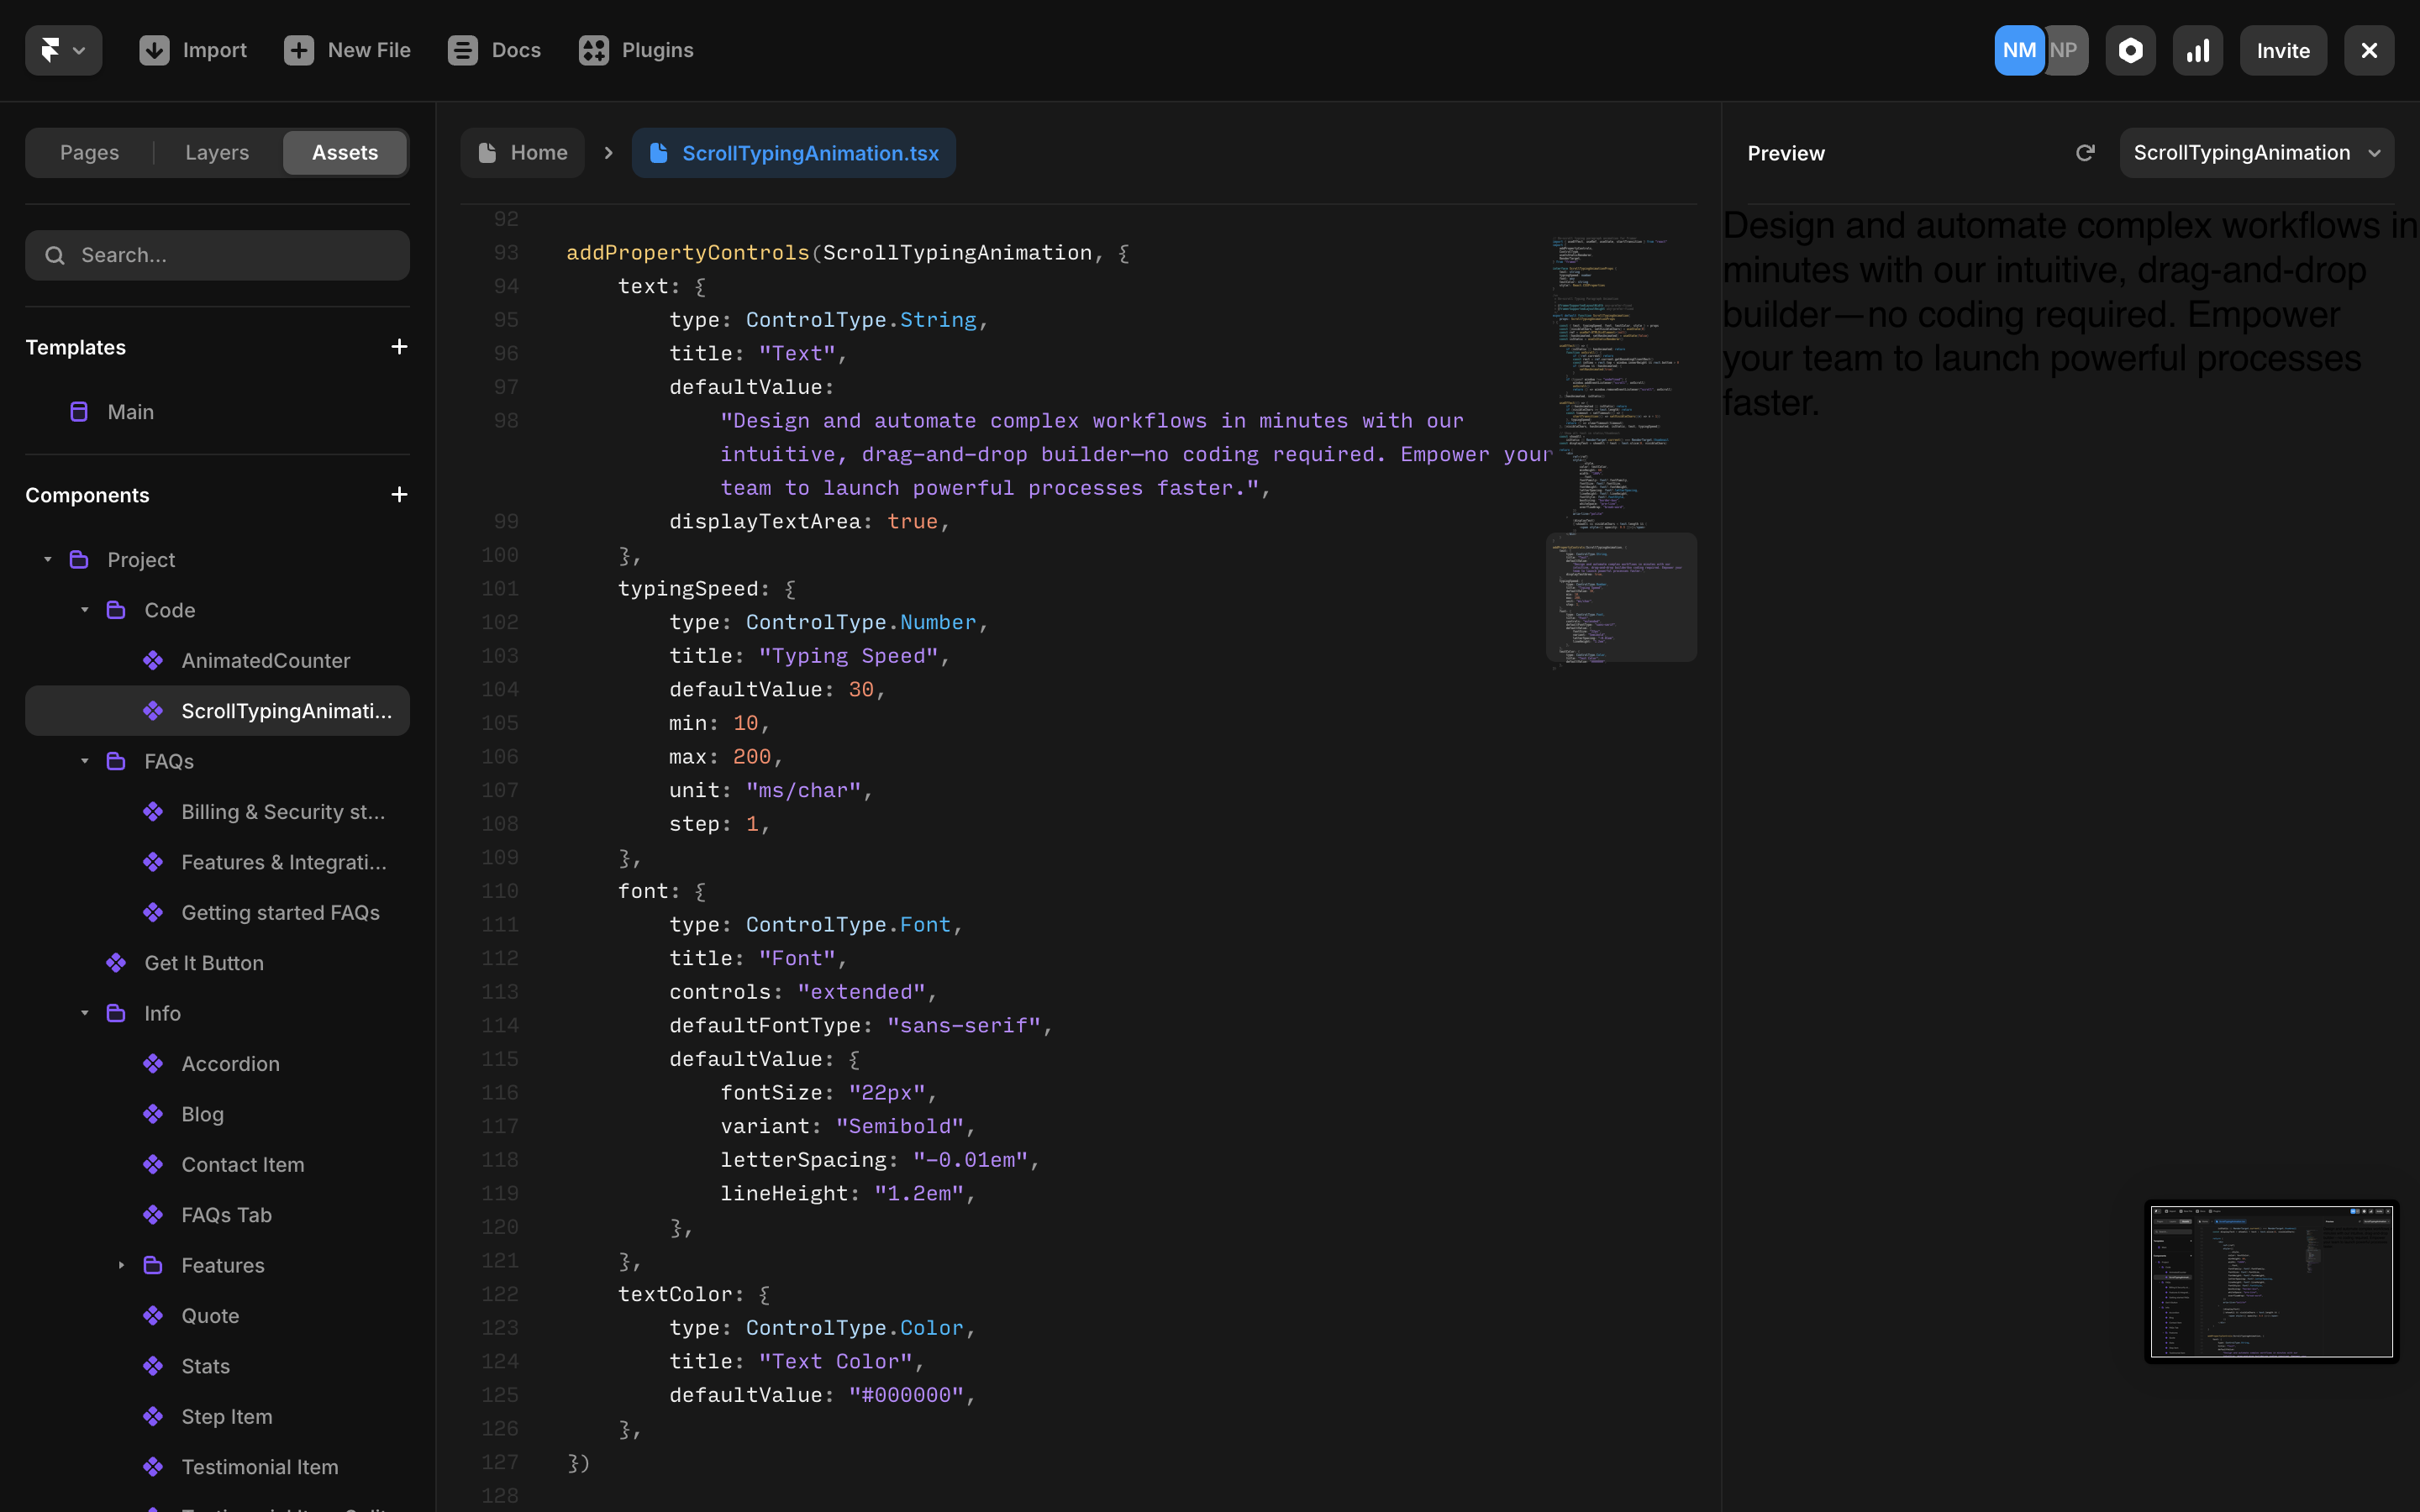The image size is (2420, 1512).
Task: Open the Plugins panel
Action: [x=636, y=49]
